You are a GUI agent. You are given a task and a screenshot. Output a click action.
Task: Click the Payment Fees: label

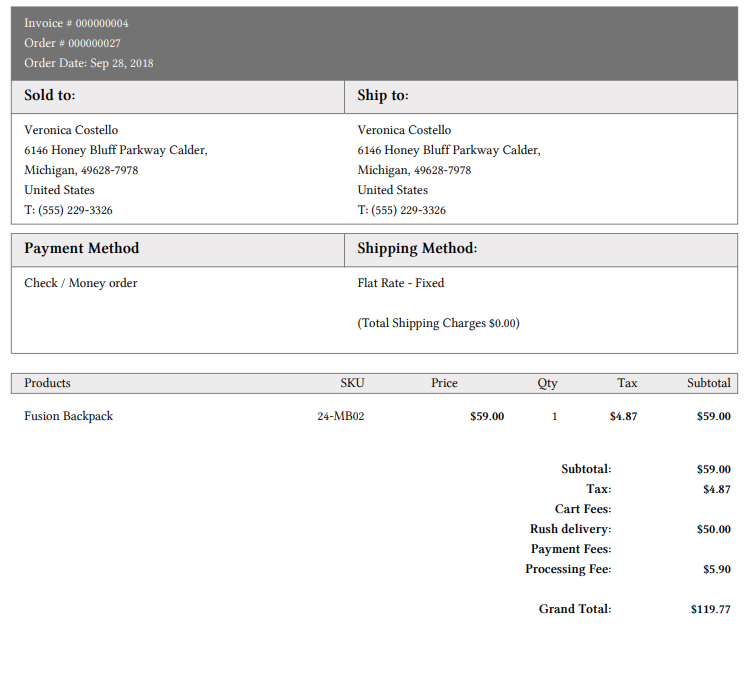coord(571,549)
